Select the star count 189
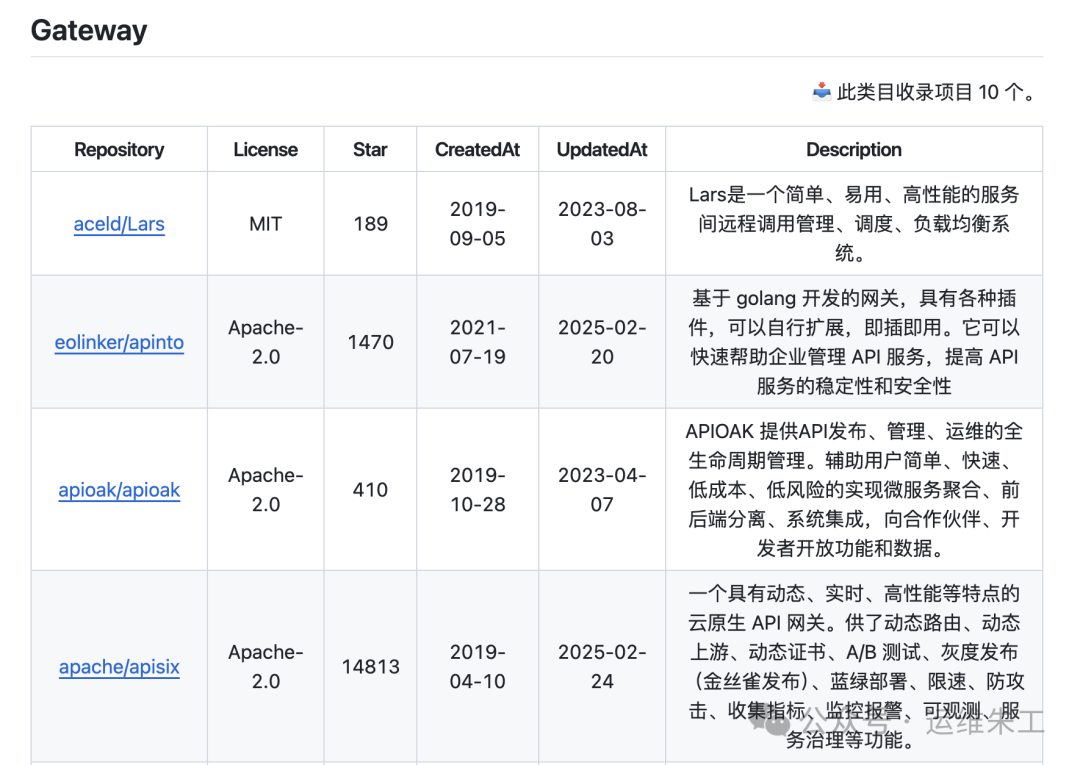This screenshot has width=1080, height=765. tap(371, 224)
